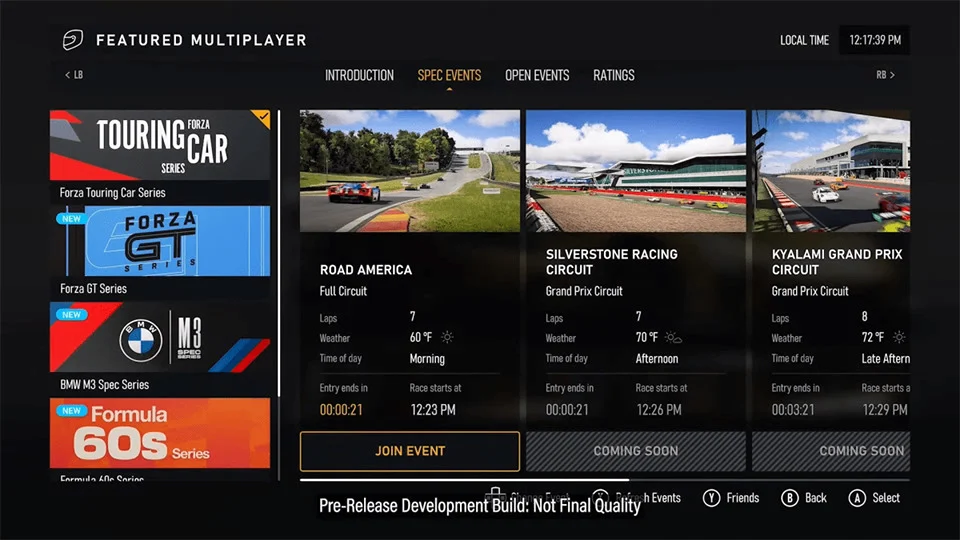Click the SILVERSTONE RACING CIRCUIT title
Viewport: 960px width, 540px height.
tap(611, 262)
